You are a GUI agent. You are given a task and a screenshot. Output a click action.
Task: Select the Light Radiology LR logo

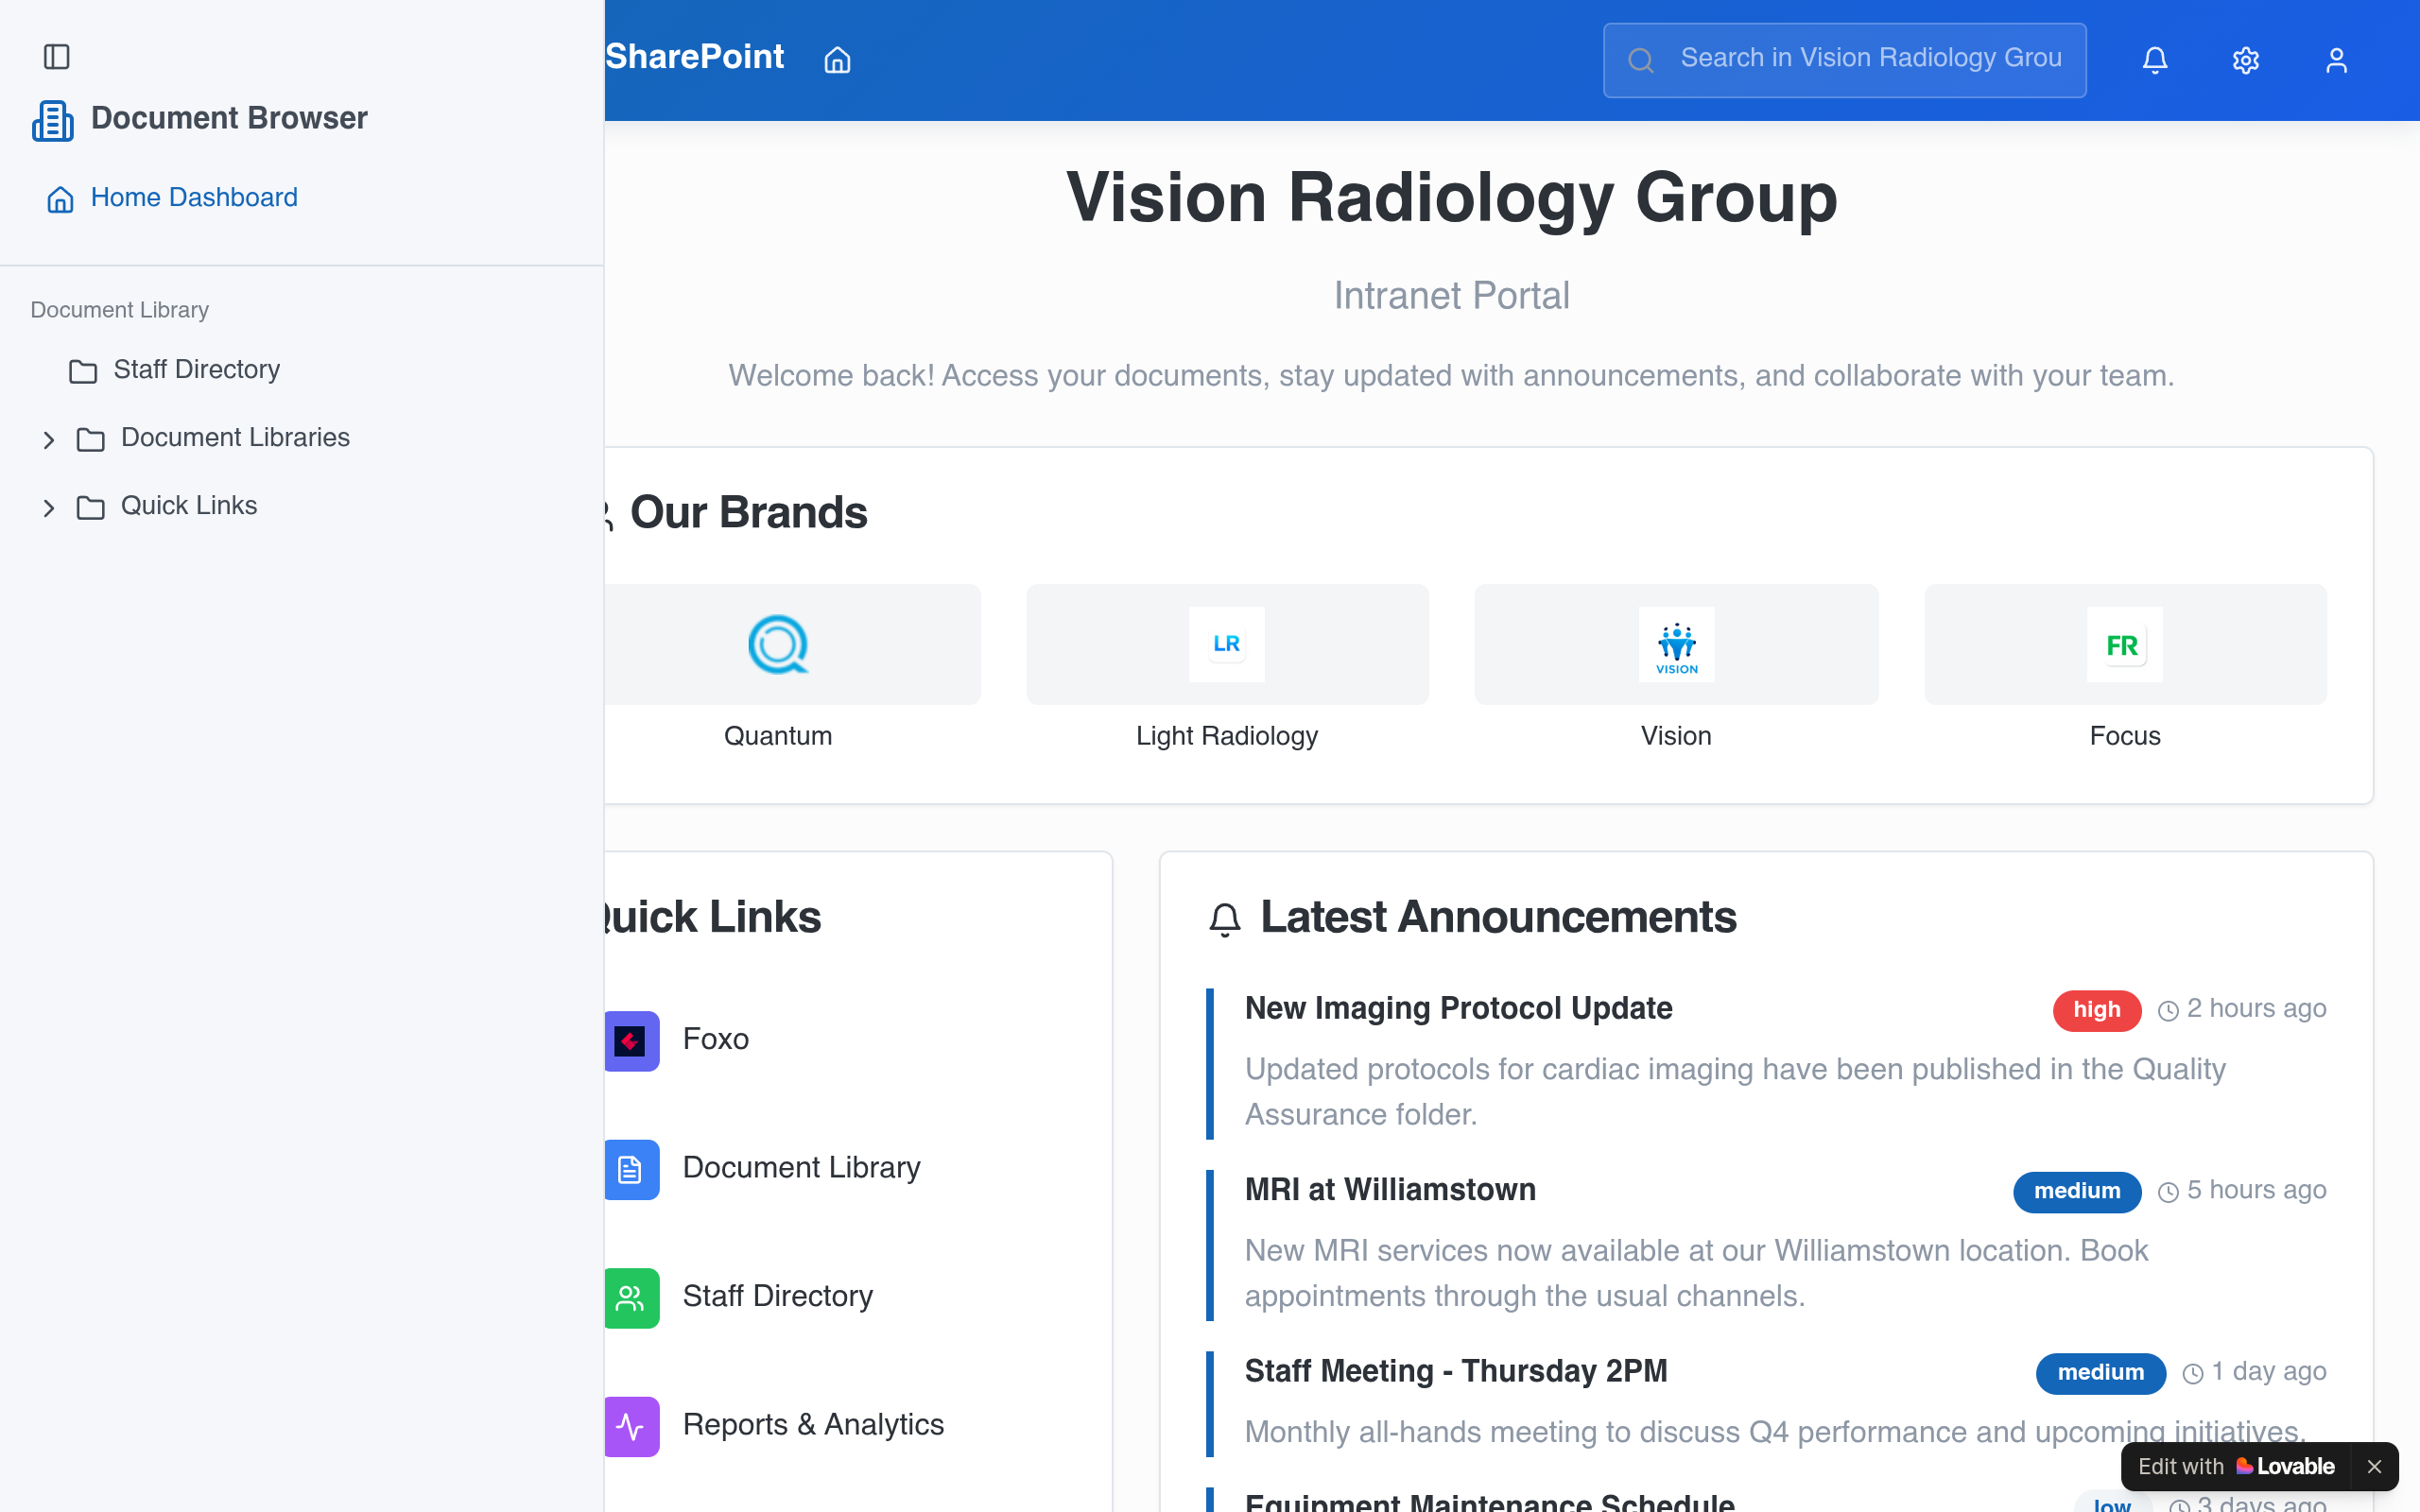1227,644
